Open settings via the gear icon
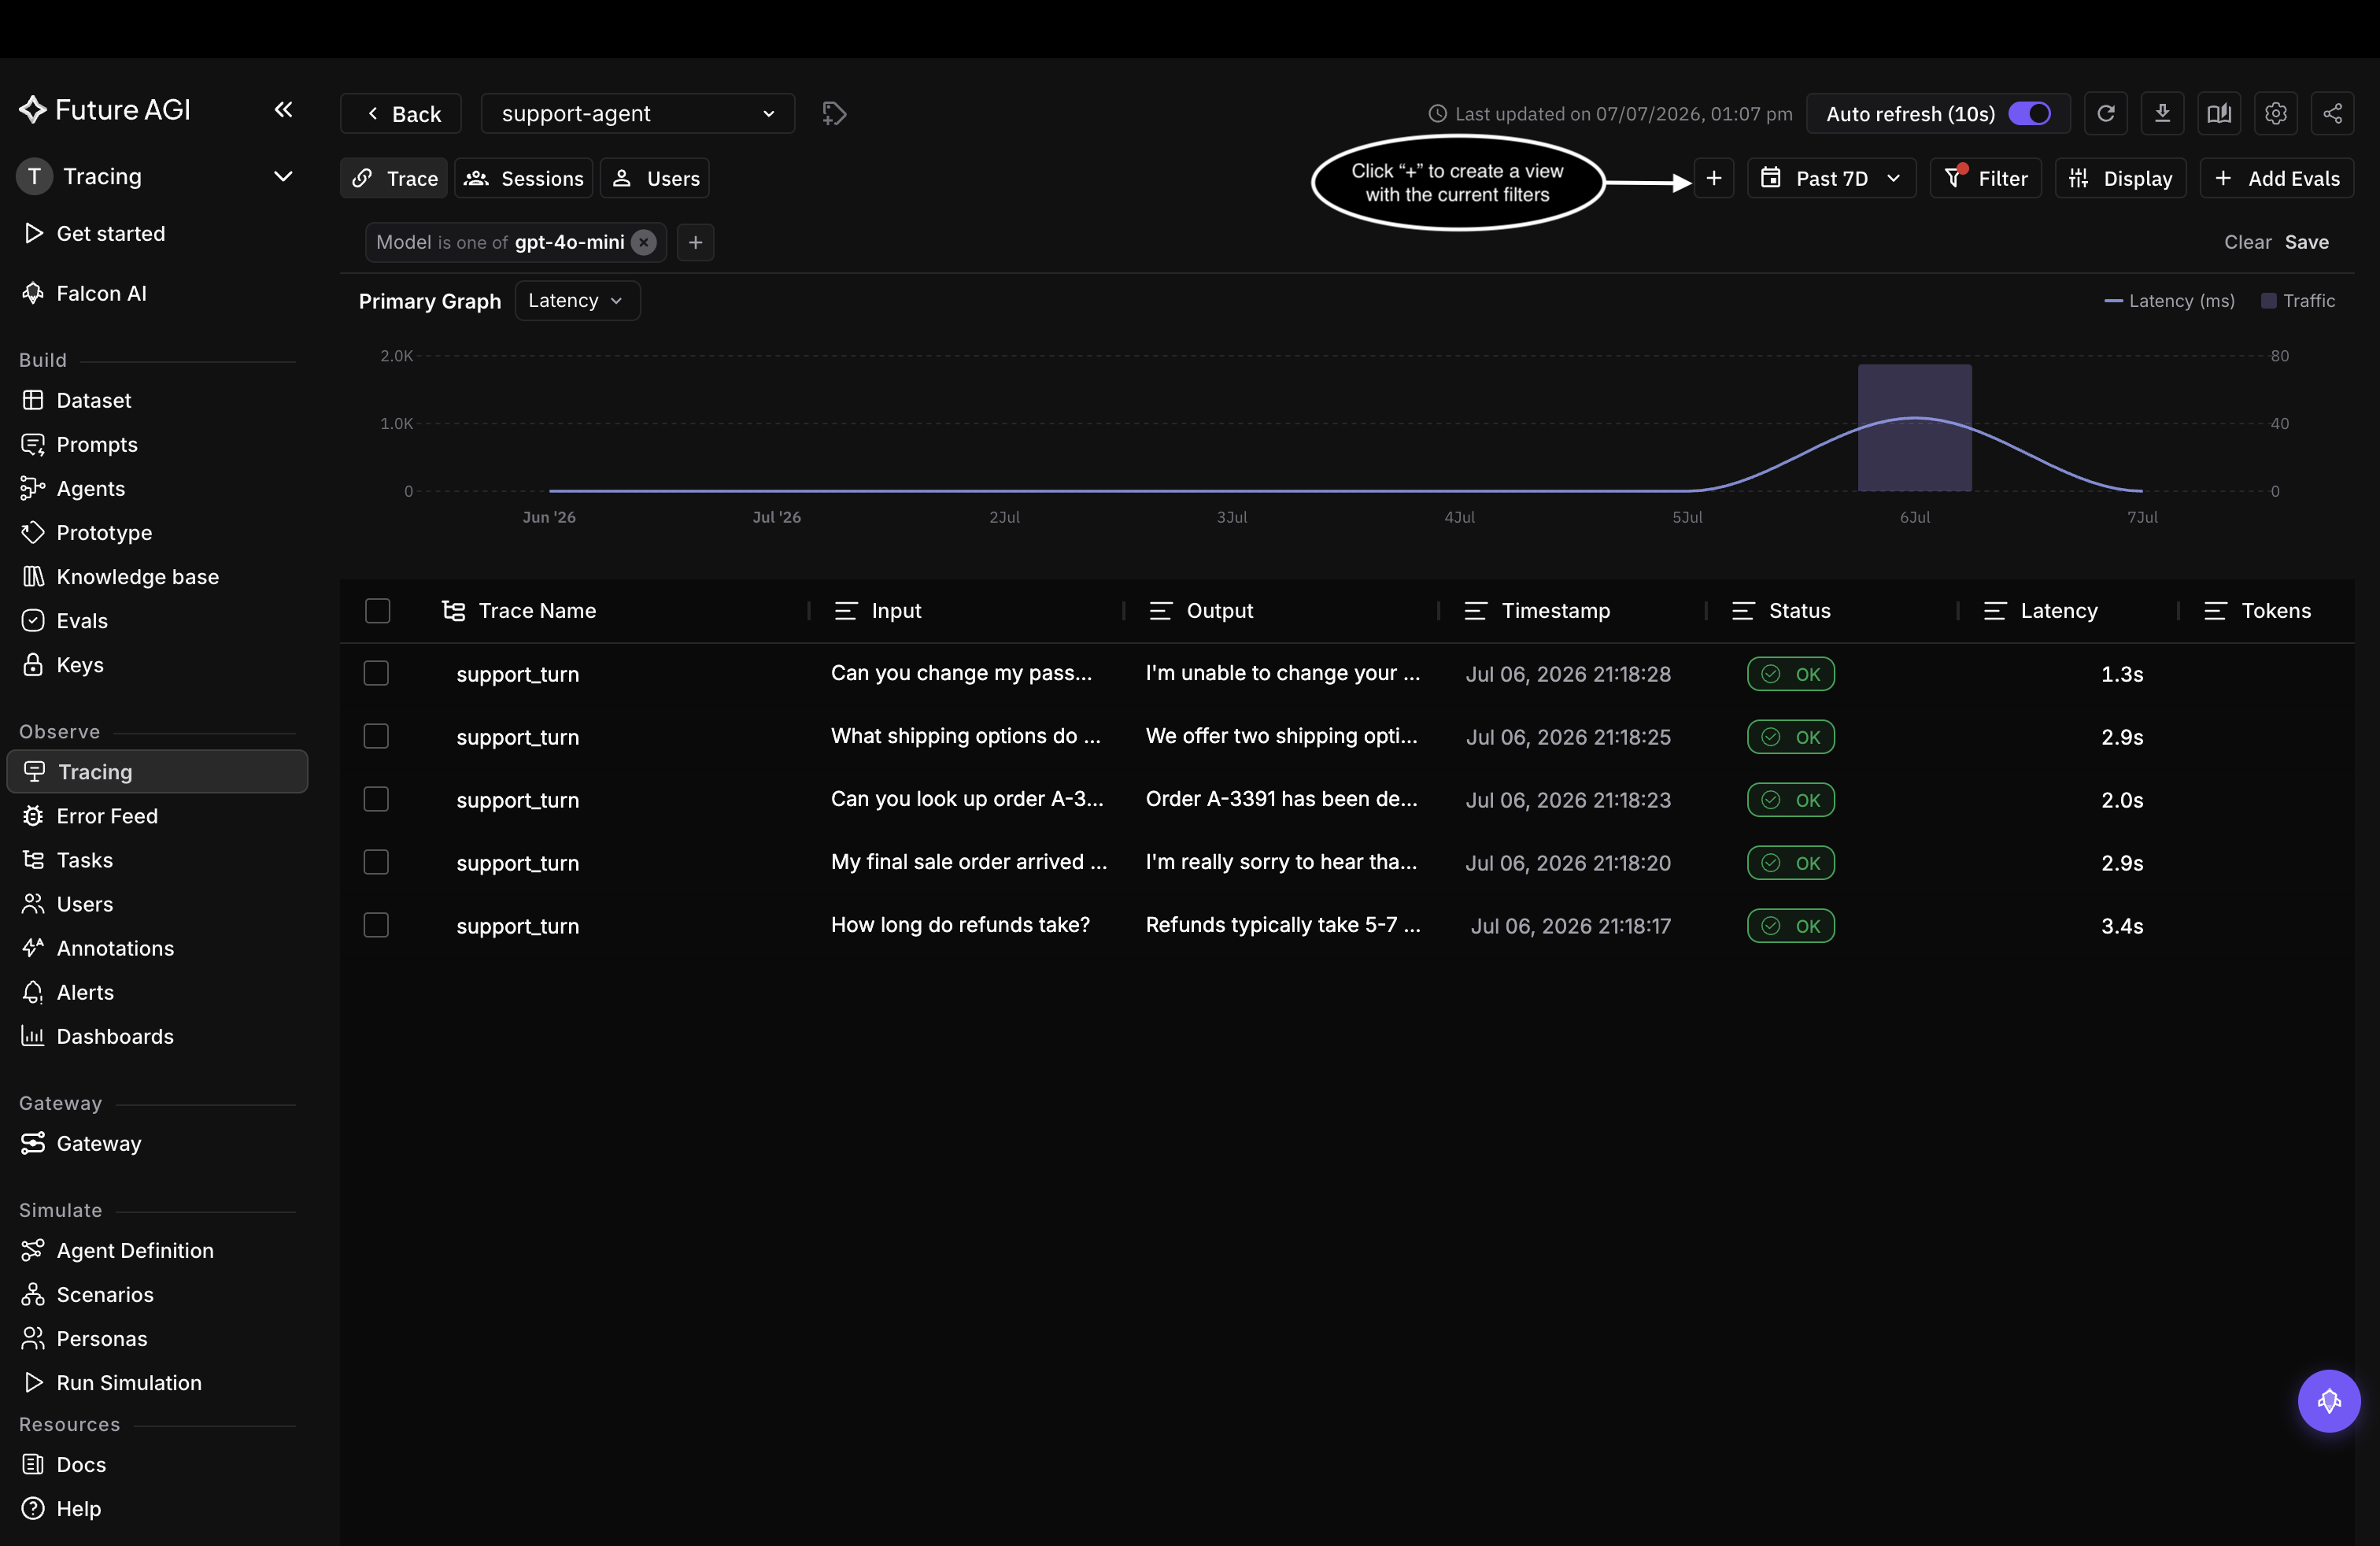 coord(2276,114)
